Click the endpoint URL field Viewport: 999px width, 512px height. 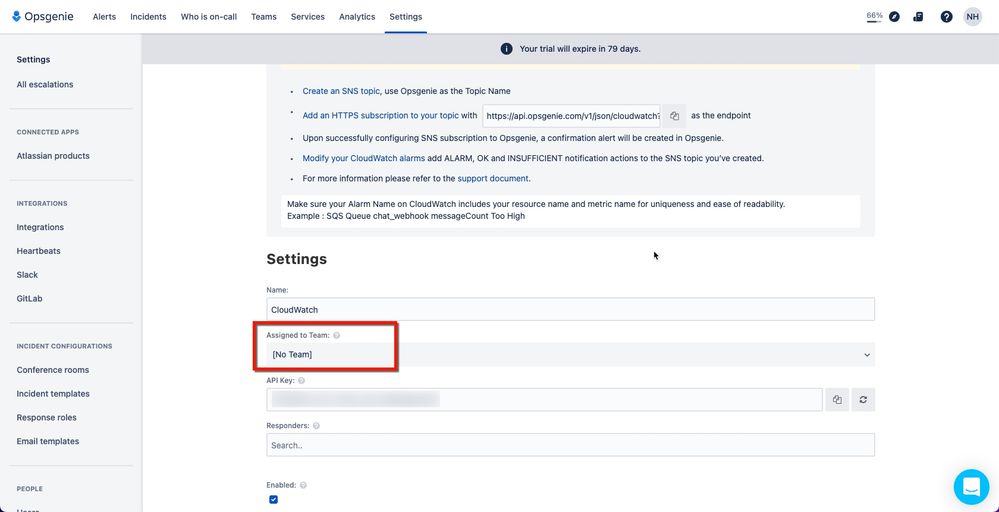point(572,116)
